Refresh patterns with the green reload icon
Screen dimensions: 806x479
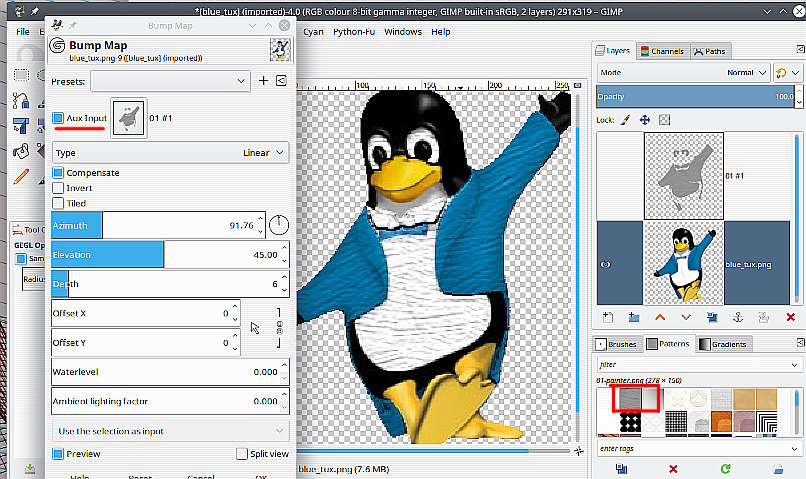[724, 468]
